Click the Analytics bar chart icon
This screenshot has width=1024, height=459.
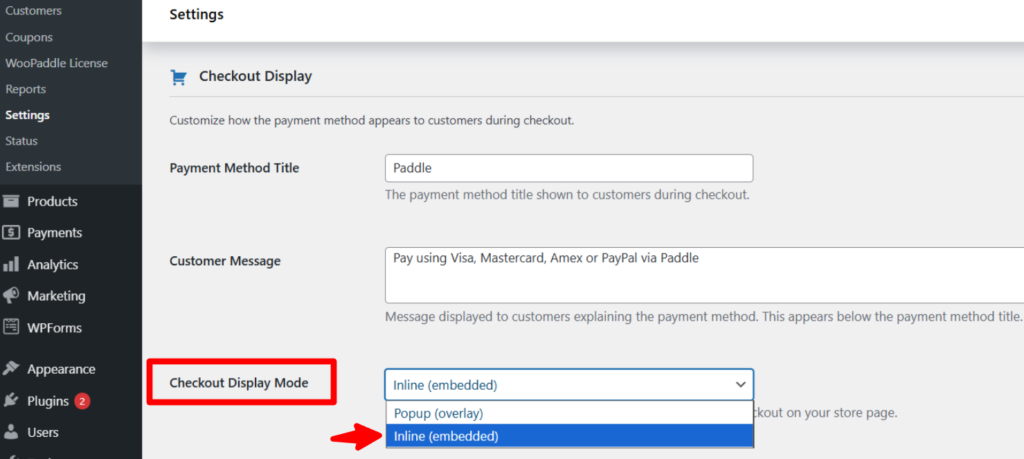[x=10, y=264]
